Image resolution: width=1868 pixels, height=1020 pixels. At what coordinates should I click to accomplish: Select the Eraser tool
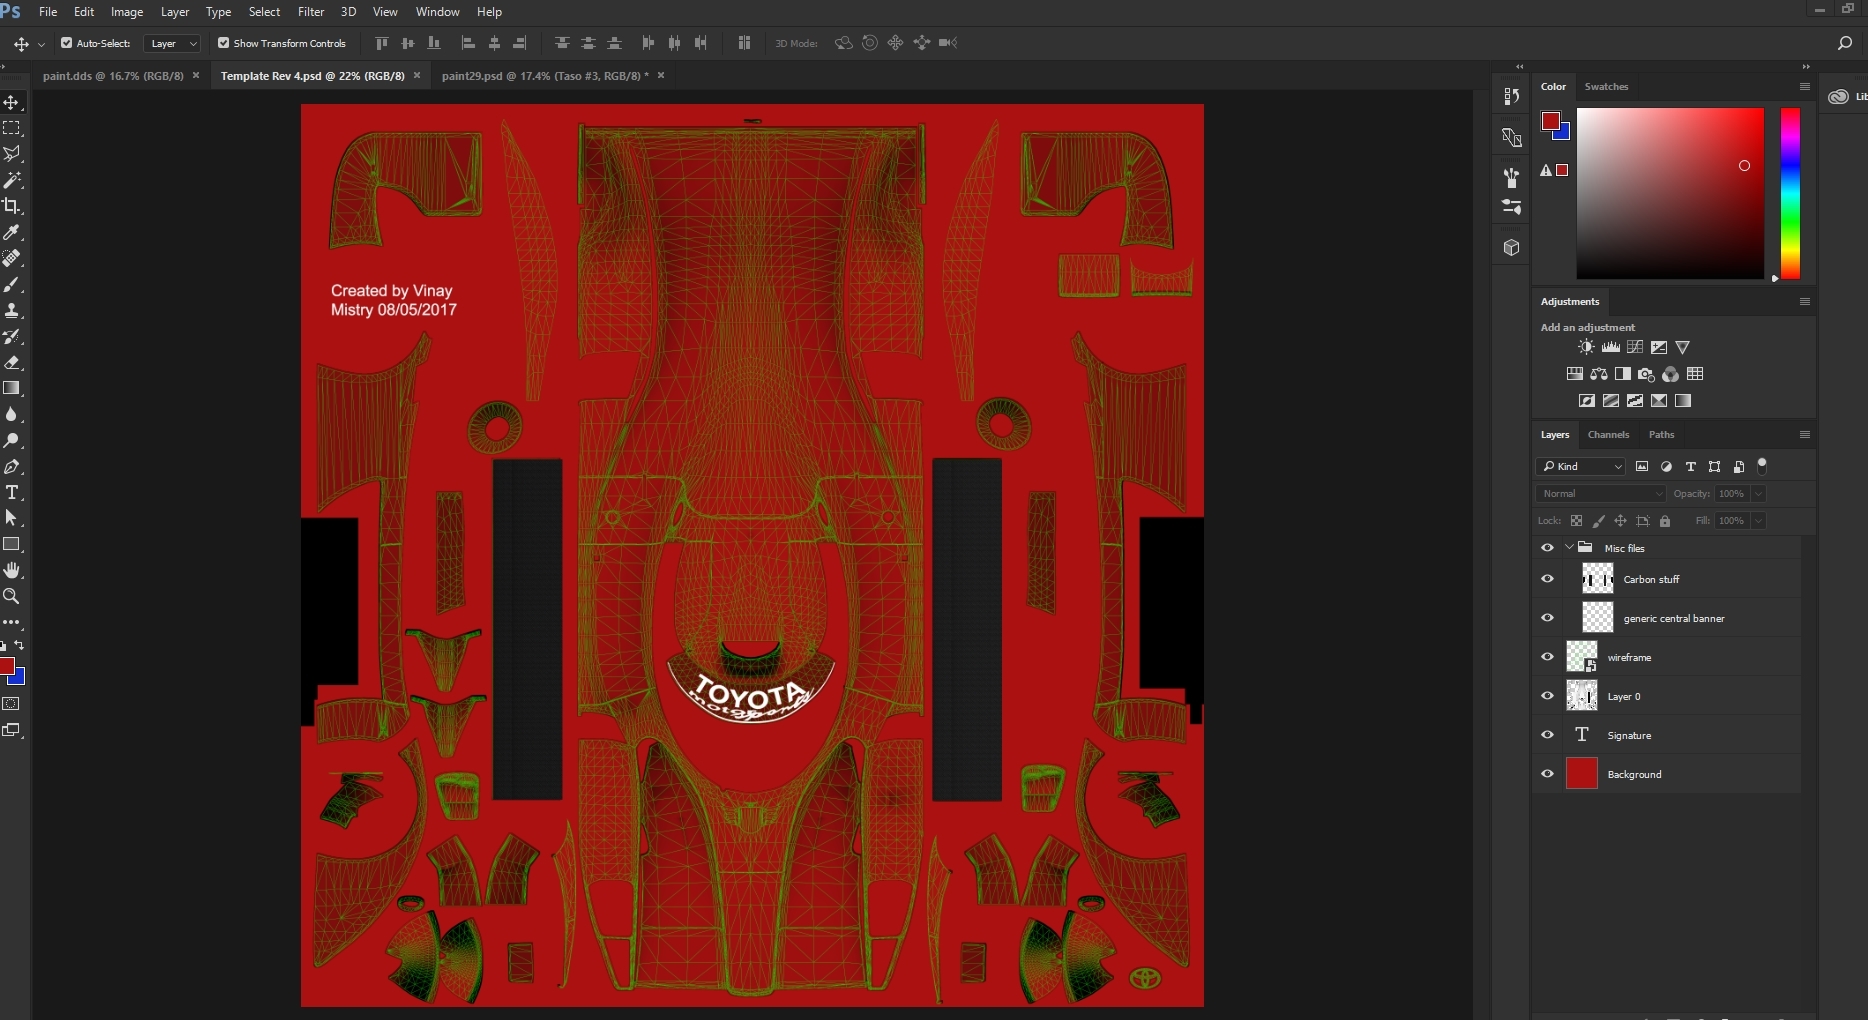[12, 362]
